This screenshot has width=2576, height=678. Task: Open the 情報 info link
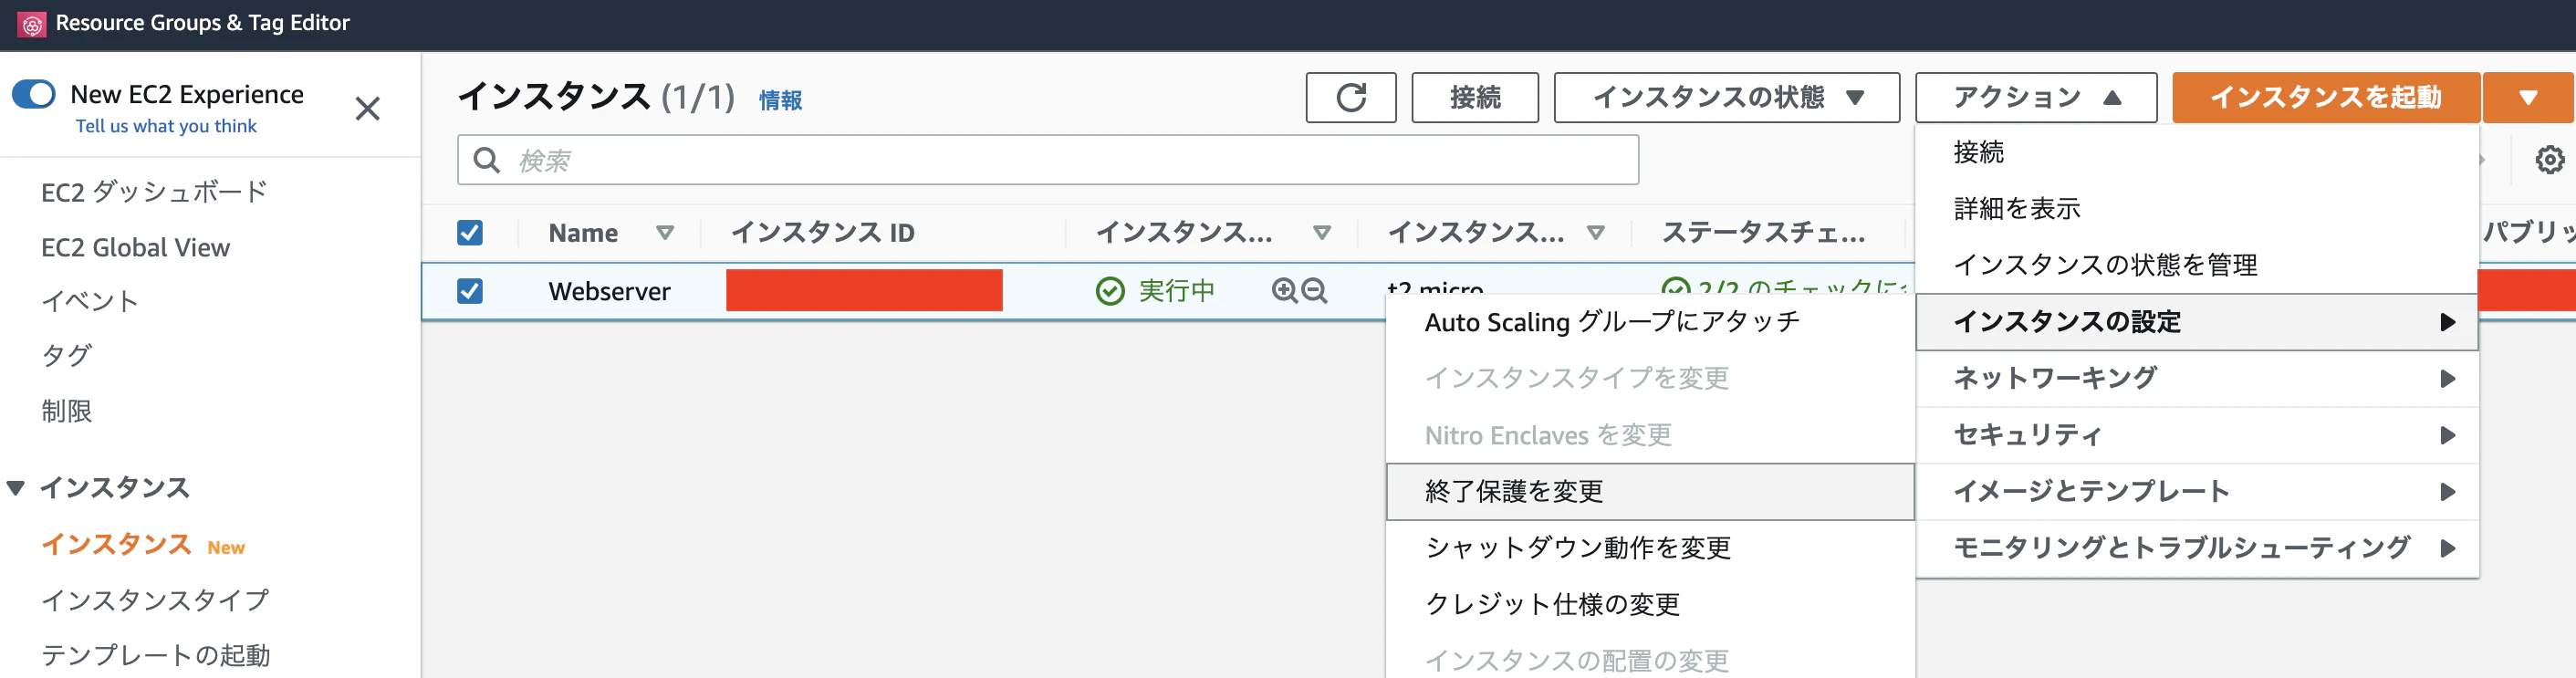click(x=780, y=100)
